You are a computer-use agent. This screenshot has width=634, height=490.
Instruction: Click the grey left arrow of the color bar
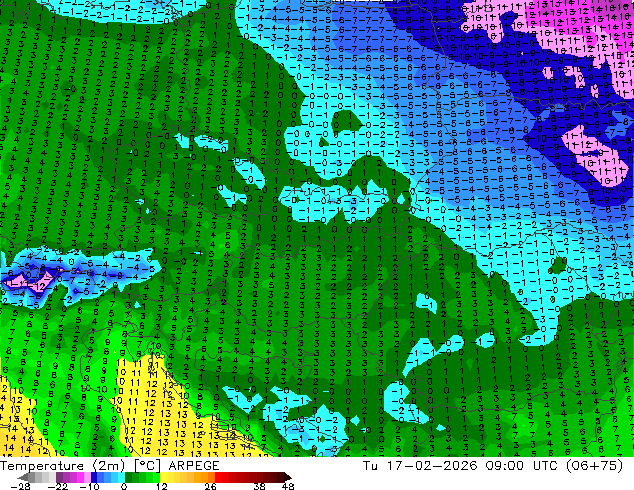click(x=23, y=477)
